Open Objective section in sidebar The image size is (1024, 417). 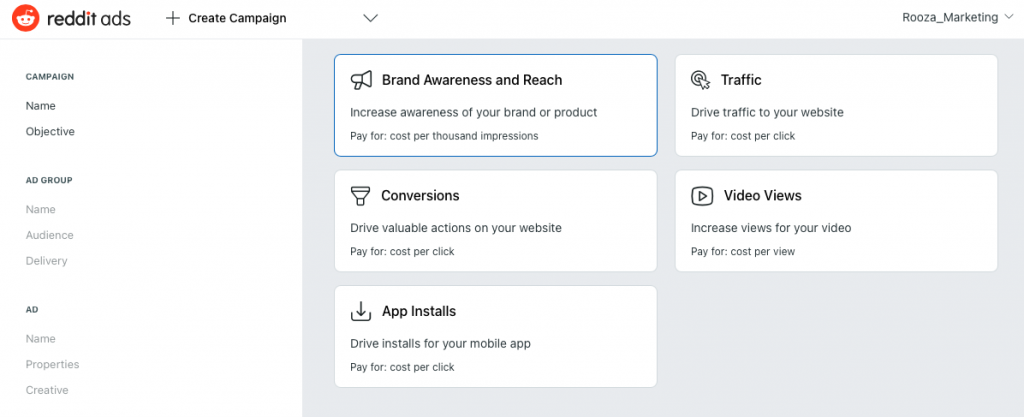point(50,131)
